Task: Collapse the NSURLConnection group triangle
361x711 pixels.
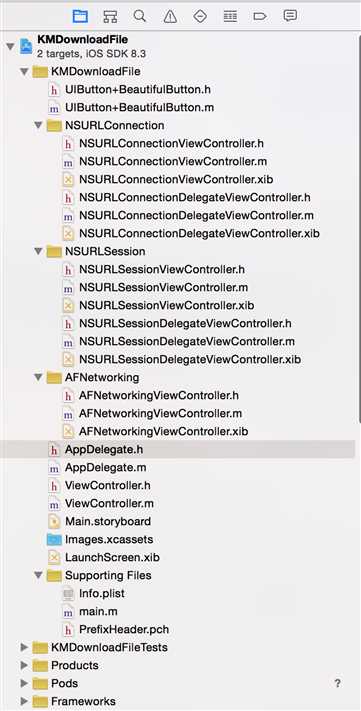Action: click(x=39, y=125)
